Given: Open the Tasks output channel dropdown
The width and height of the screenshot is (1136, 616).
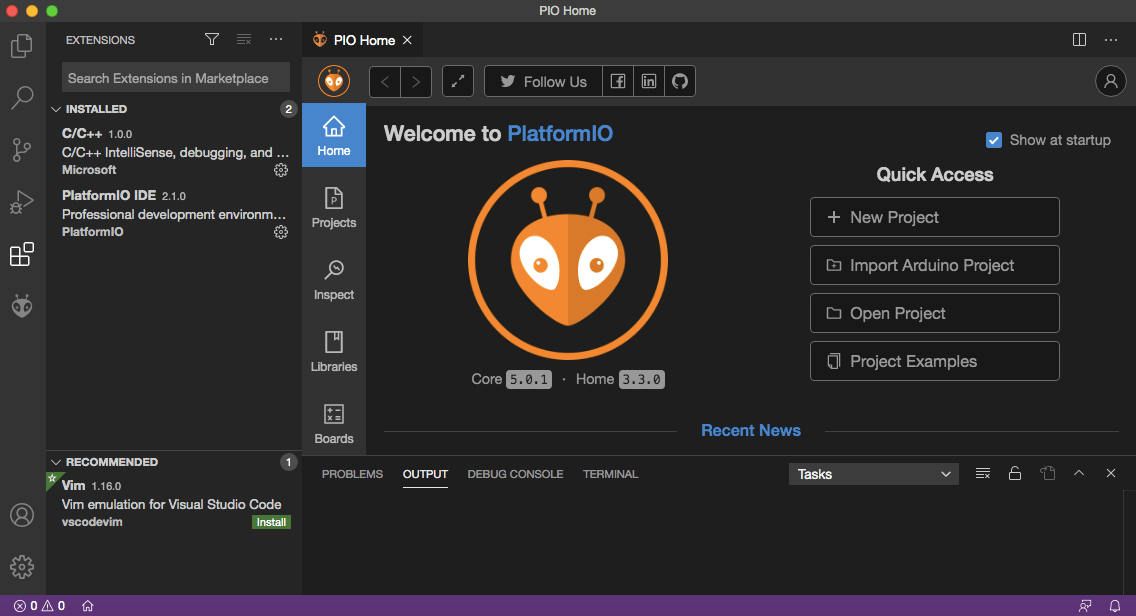Looking at the screenshot, I should click(873, 473).
